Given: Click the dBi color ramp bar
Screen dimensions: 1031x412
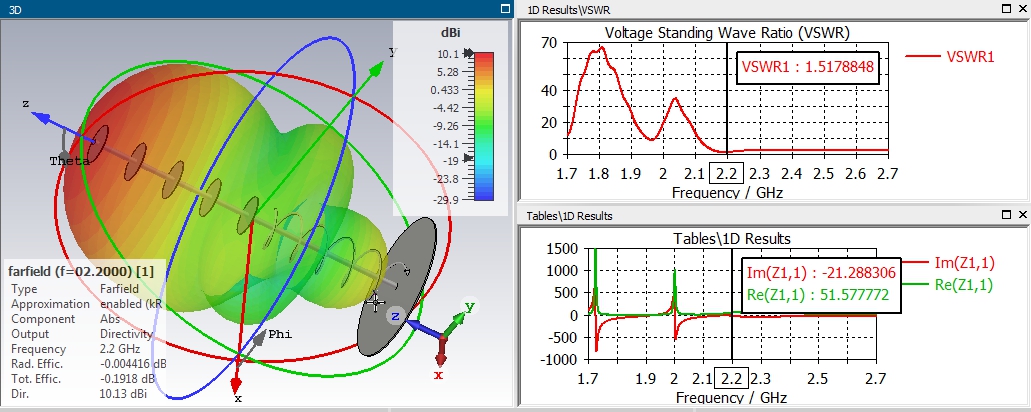Looking at the screenshot, I should (483, 126).
